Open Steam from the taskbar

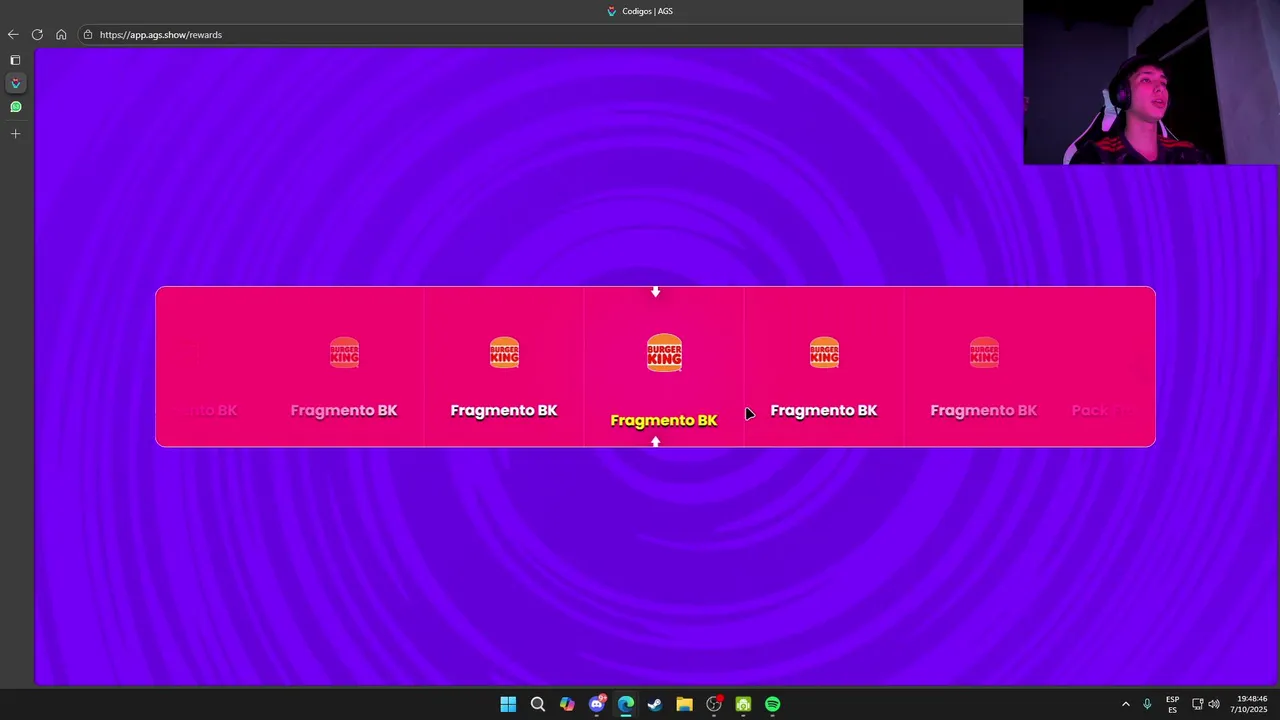655,704
